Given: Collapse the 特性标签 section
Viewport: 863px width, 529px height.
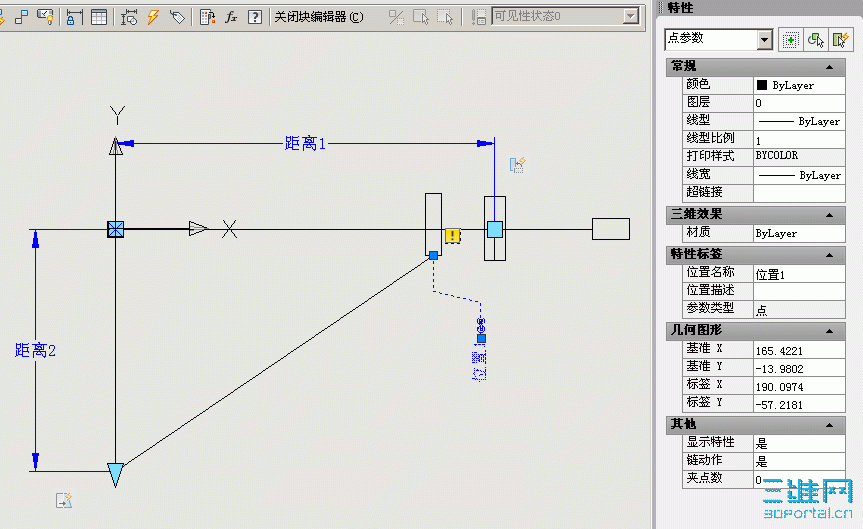Looking at the screenshot, I should [x=829, y=255].
